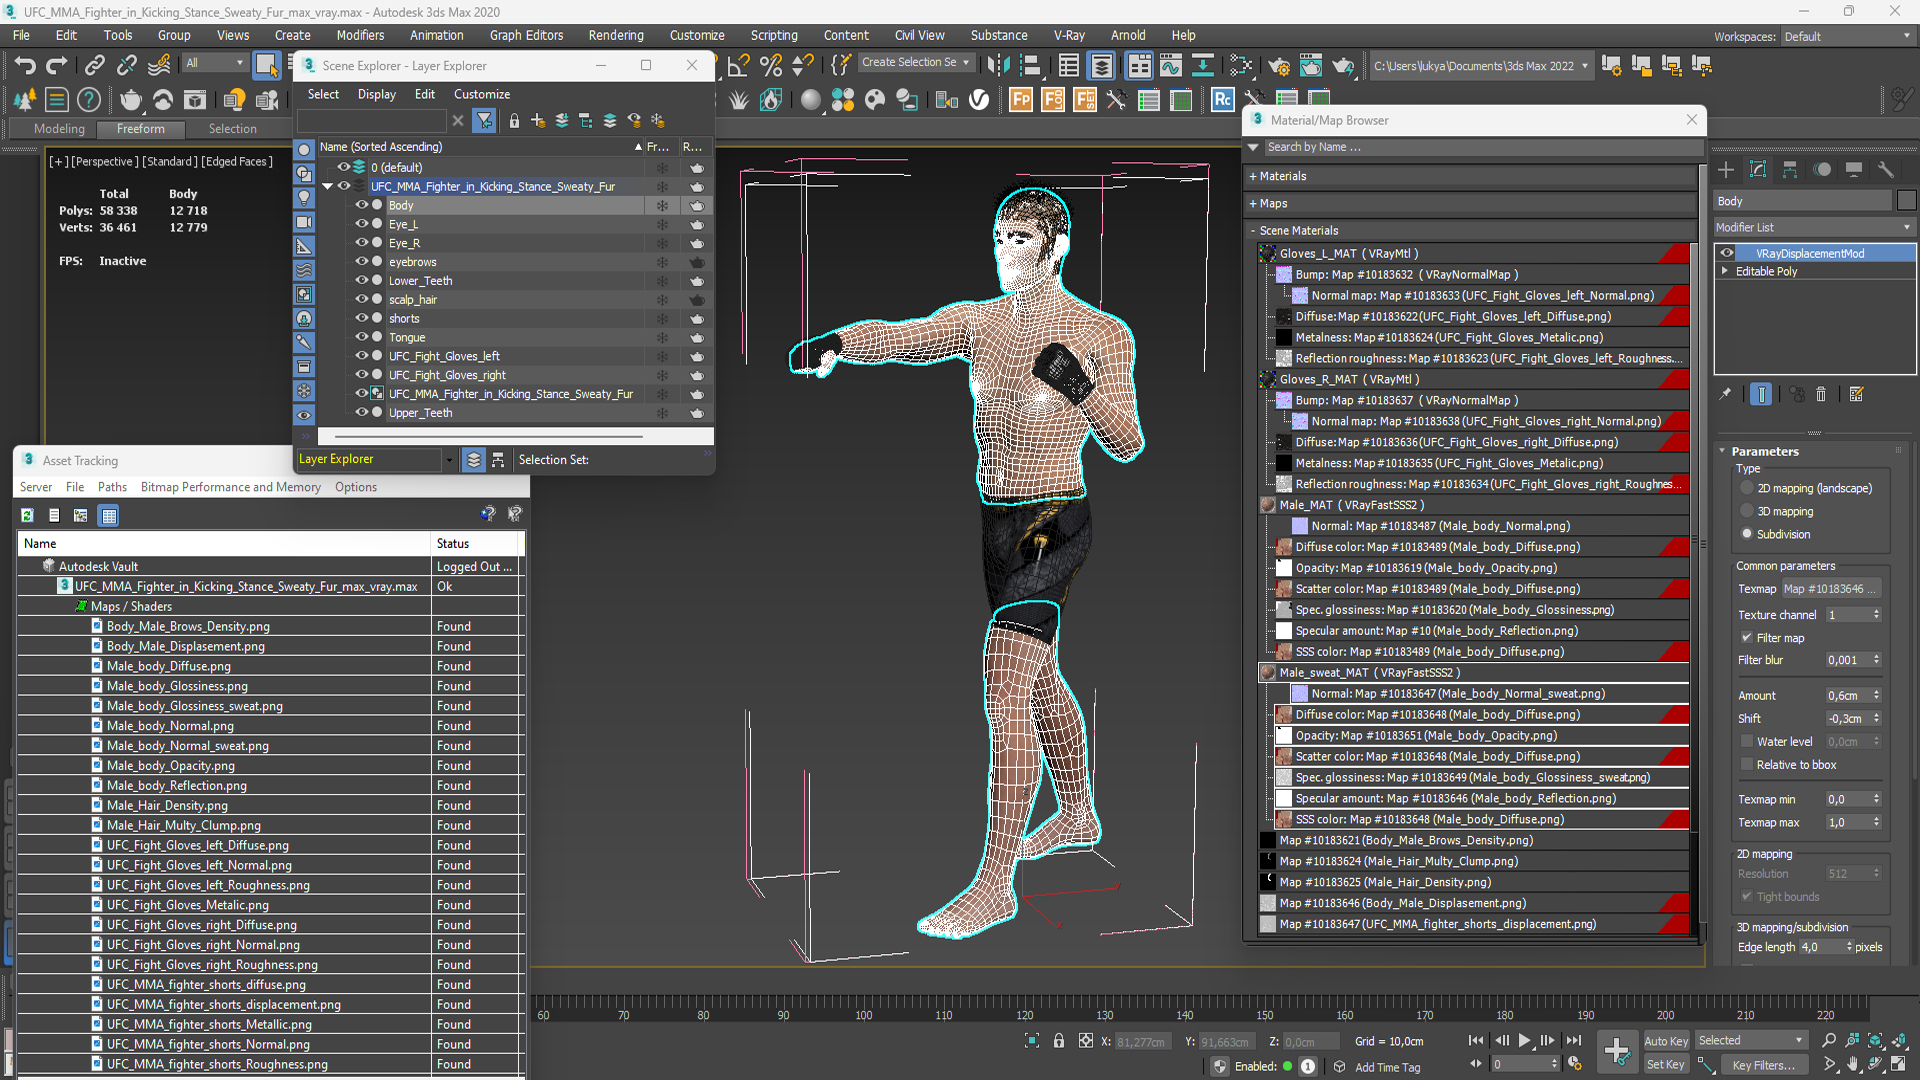This screenshot has width=1920, height=1080.
Task: Collapse the UFC_MMA_Fighter layer in Scene Explorer
Action: click(327, 186)
